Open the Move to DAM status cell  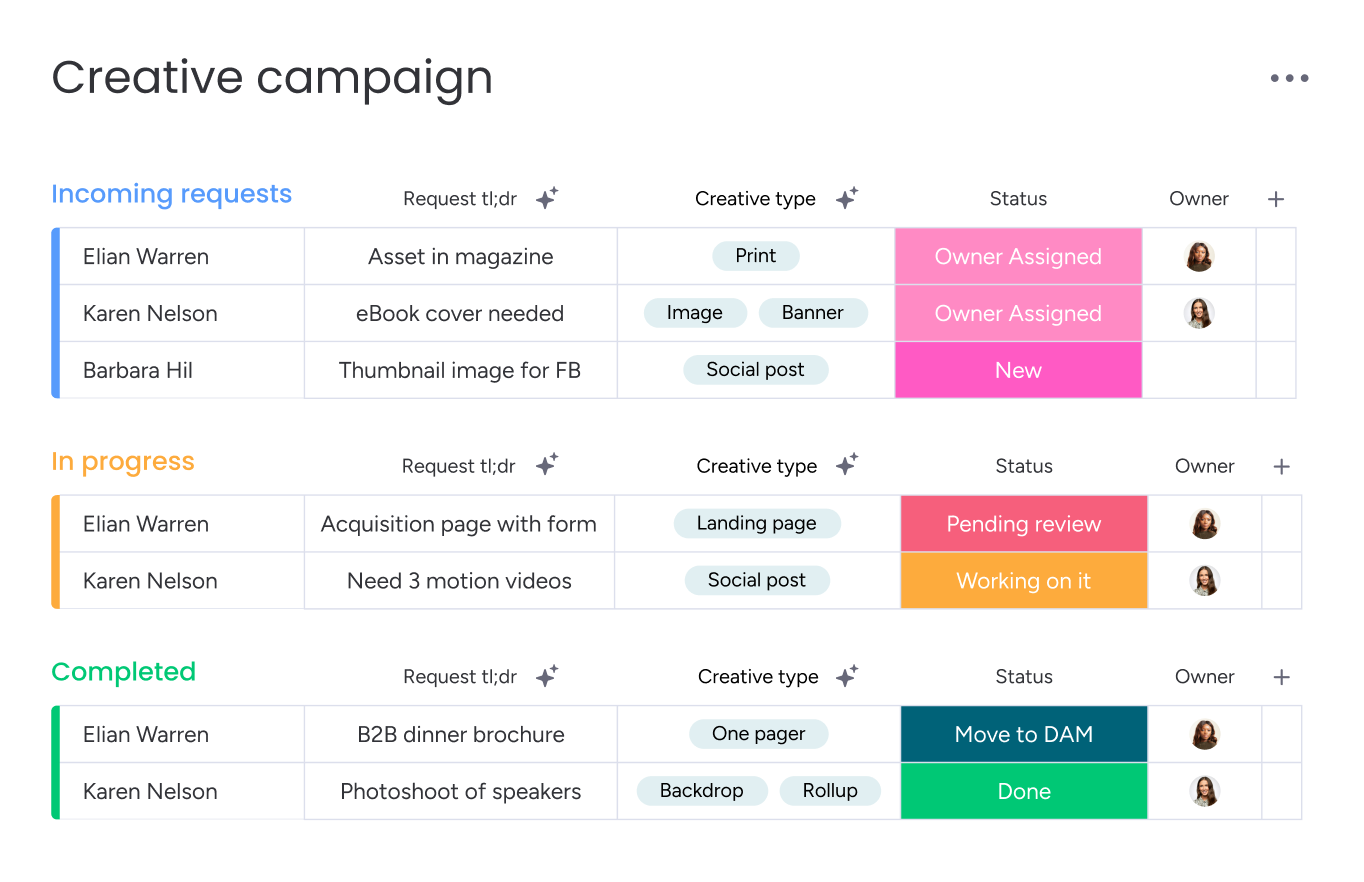click(1024, 734)
